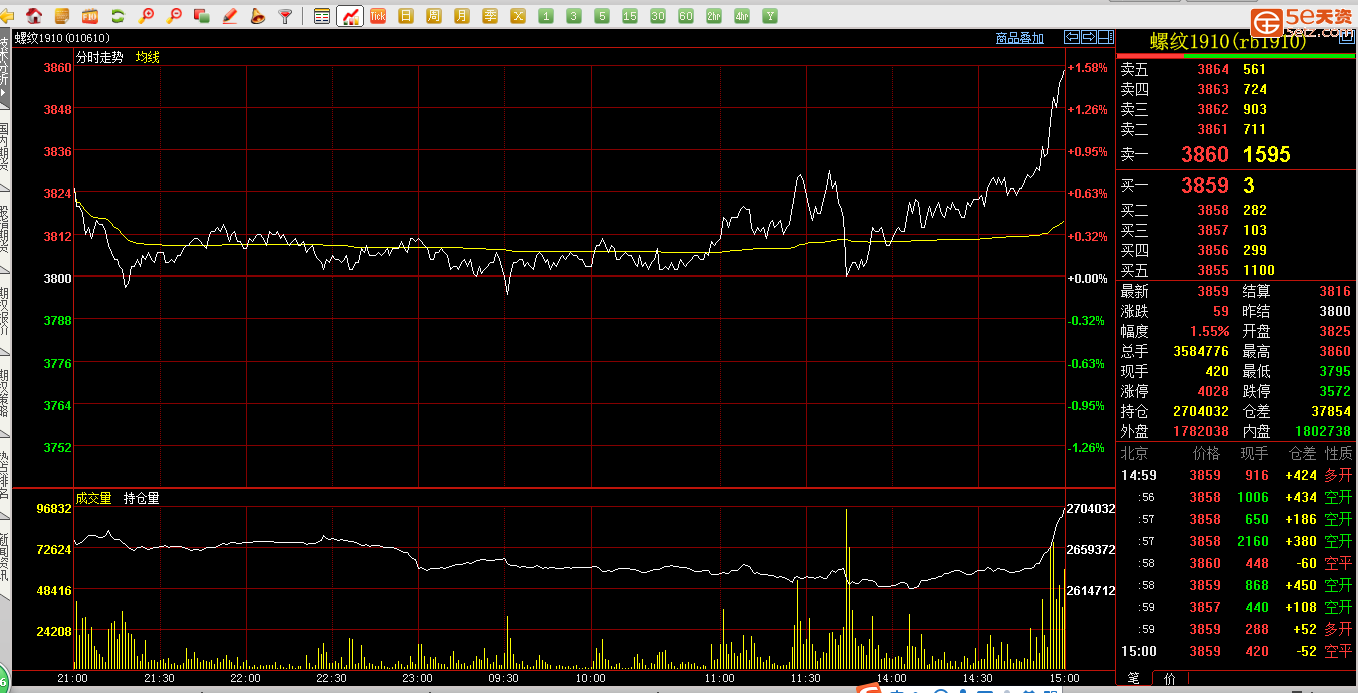The width and height of the screenshot is (1358, 693).
Task: Click the 跌停 value 3572
Action: tap(1334, 391)
